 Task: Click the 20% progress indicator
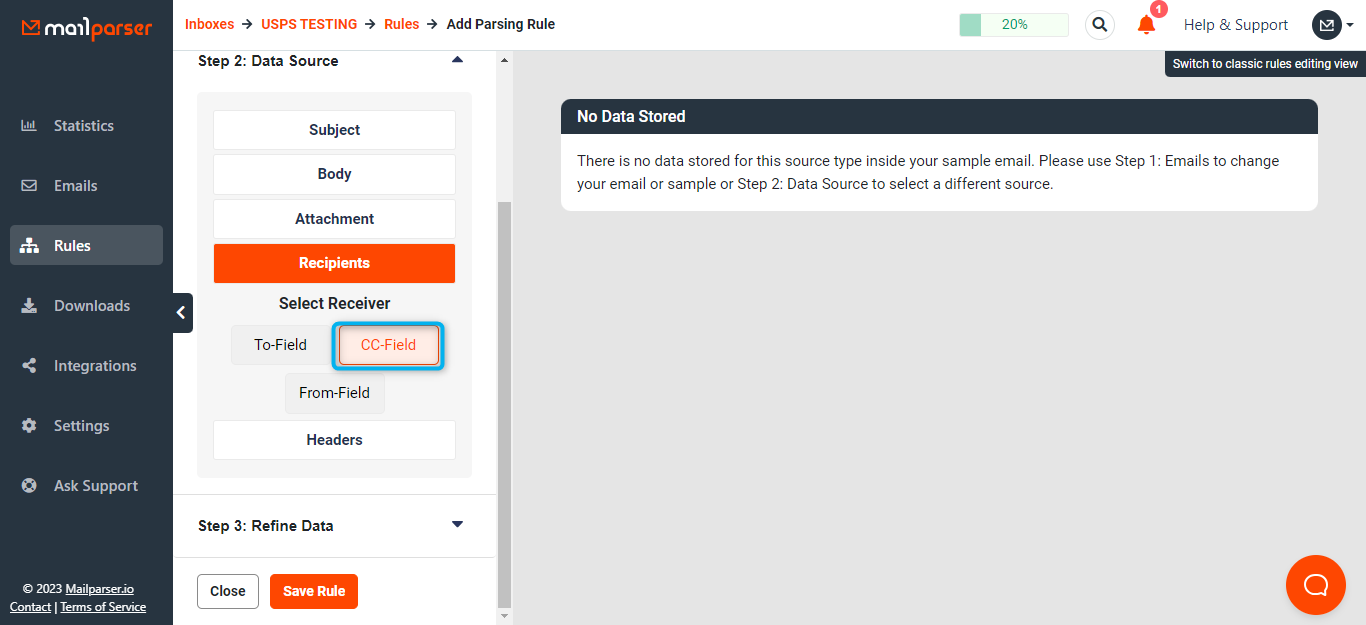[1013, 24]
